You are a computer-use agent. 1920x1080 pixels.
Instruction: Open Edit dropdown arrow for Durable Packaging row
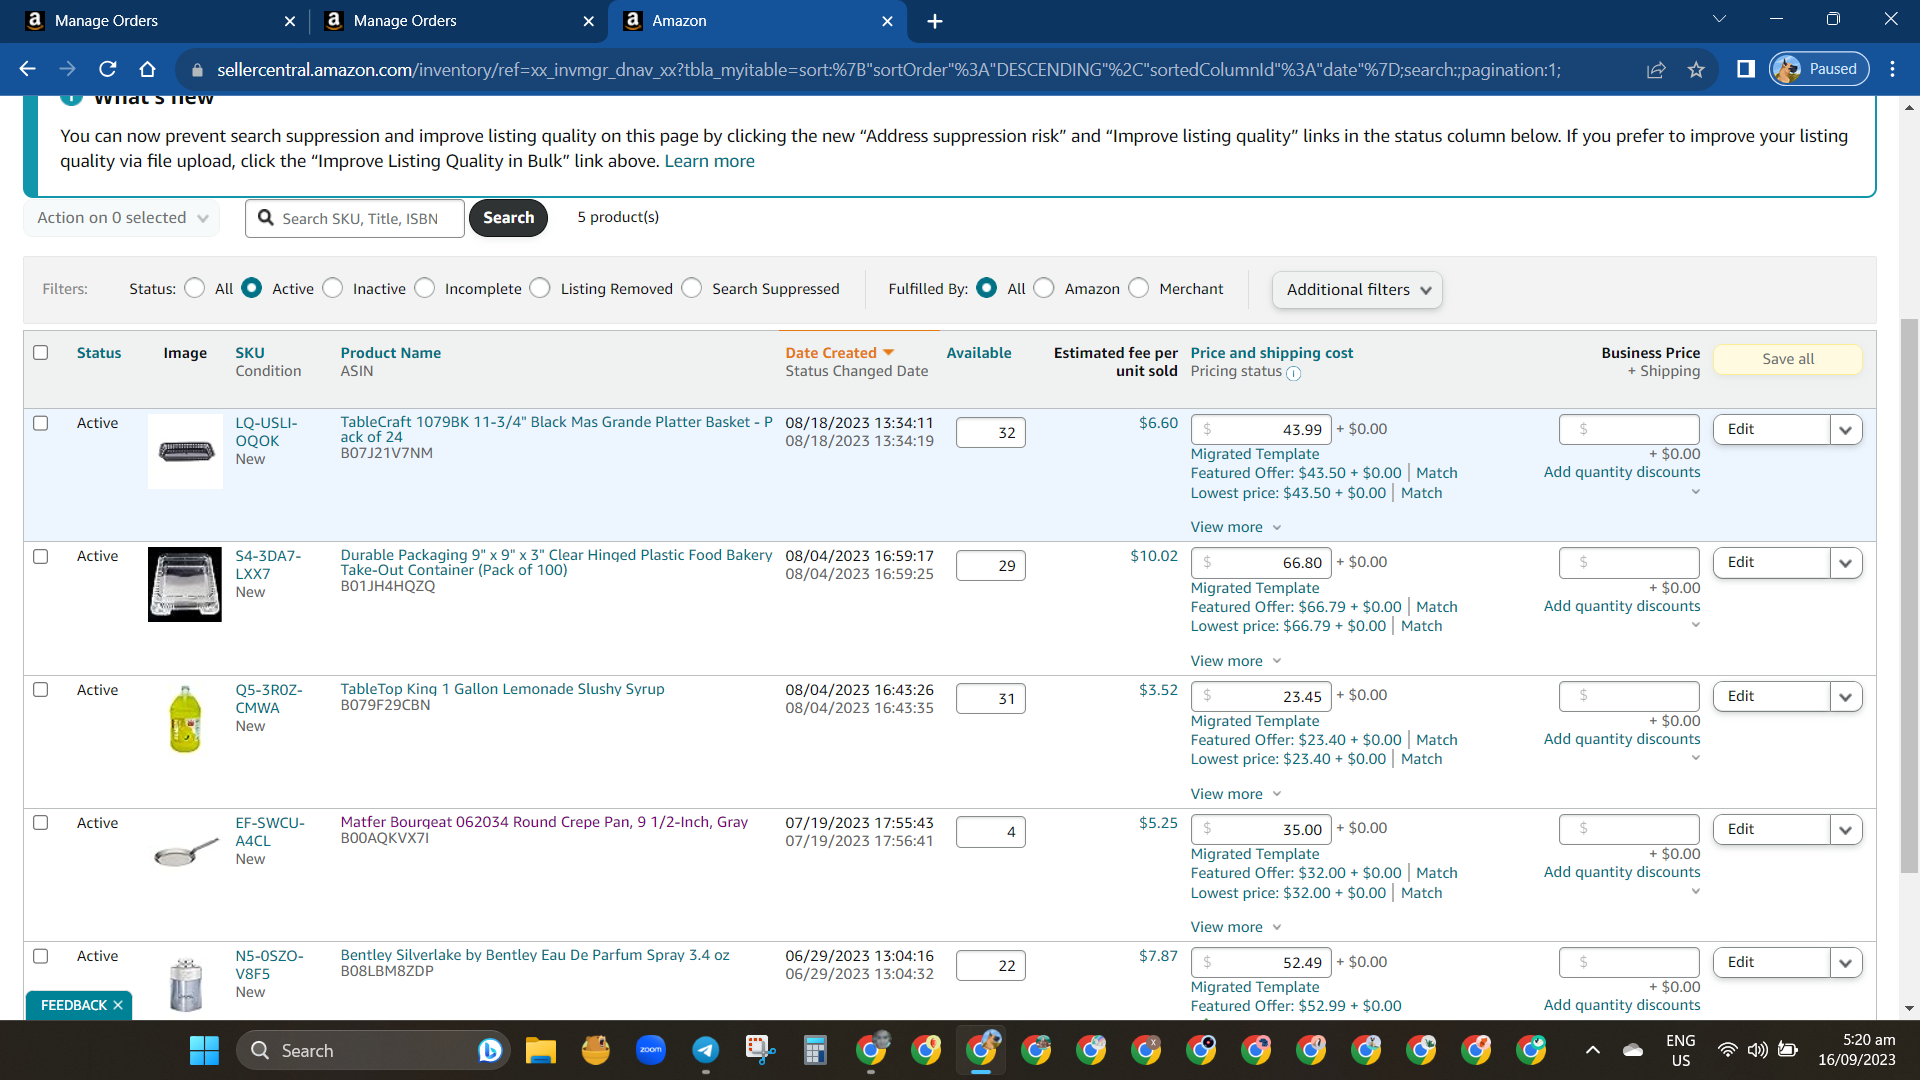[x=1846, y=563]
